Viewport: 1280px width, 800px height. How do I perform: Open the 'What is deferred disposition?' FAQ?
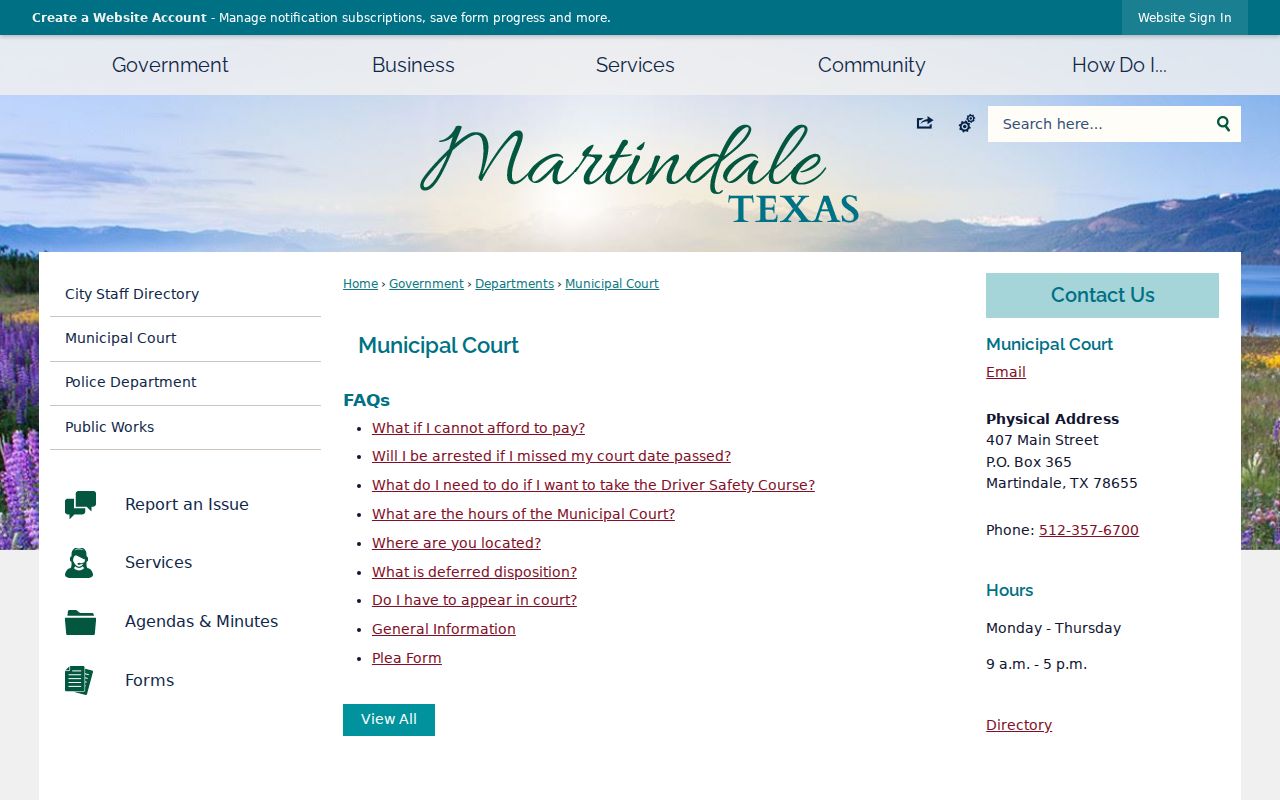coord(474,572)
